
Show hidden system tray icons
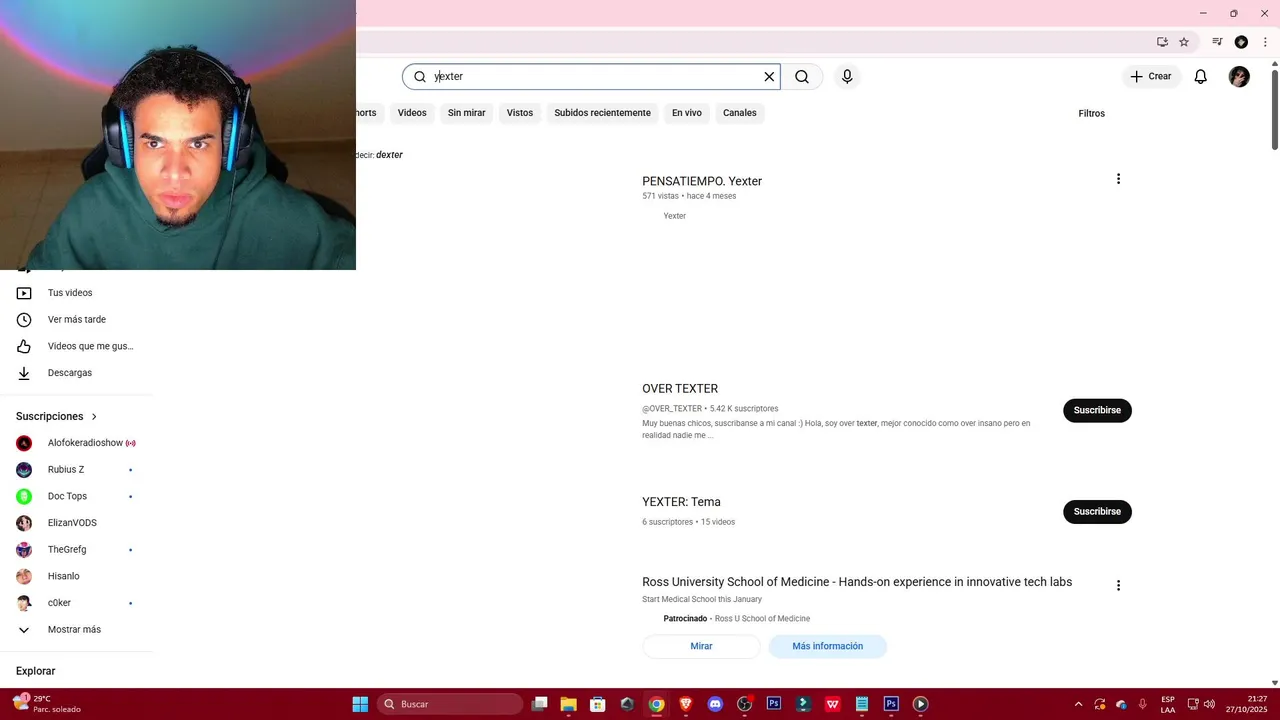1078,704
